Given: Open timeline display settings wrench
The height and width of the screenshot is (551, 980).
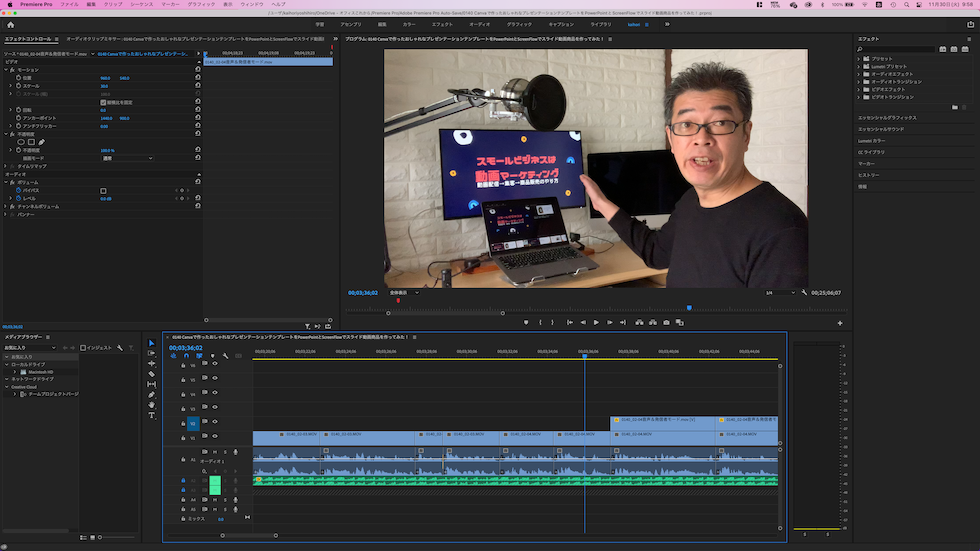Looking at the screenshot, I should [226, 356].
